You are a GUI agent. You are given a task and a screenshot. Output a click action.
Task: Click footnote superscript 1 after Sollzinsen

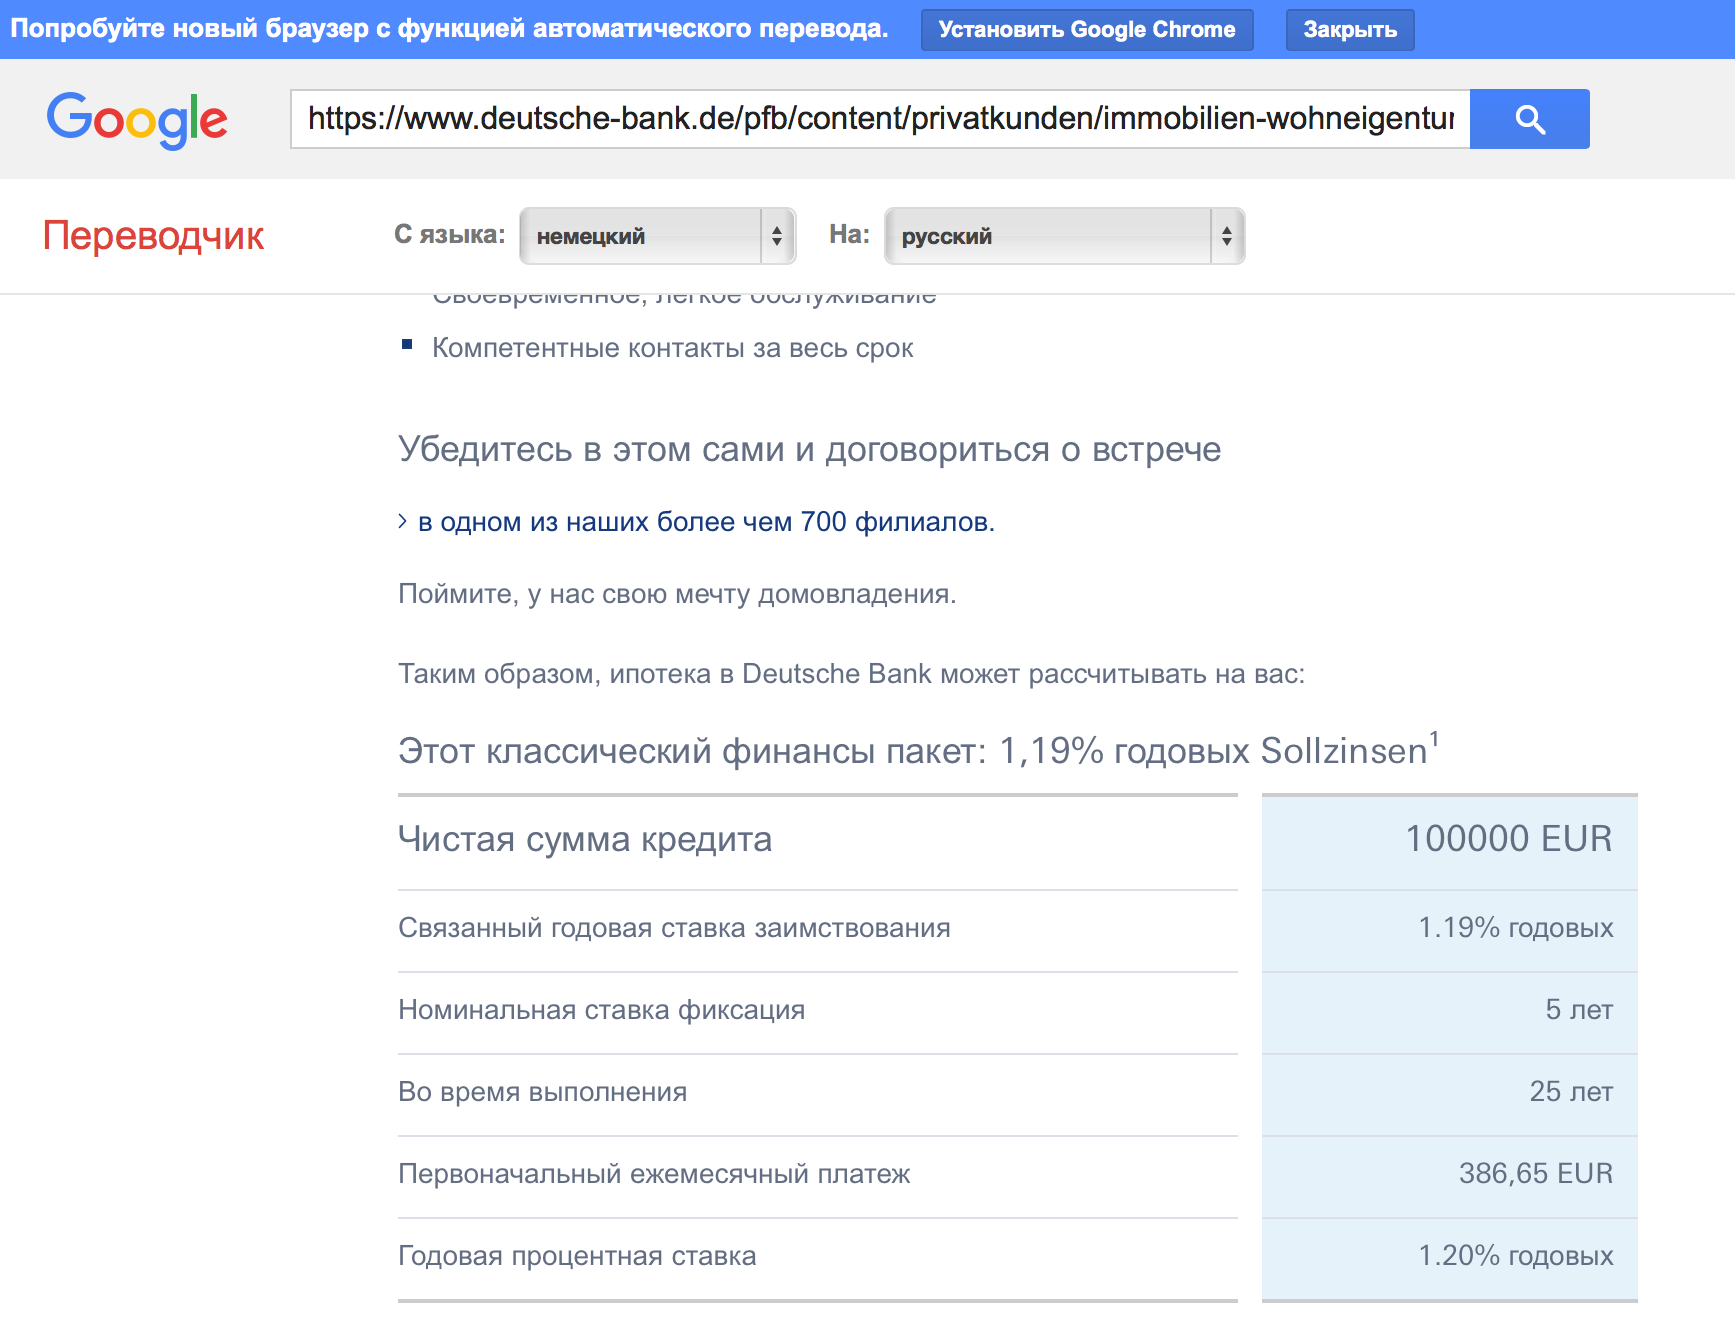pos(1434,739)
